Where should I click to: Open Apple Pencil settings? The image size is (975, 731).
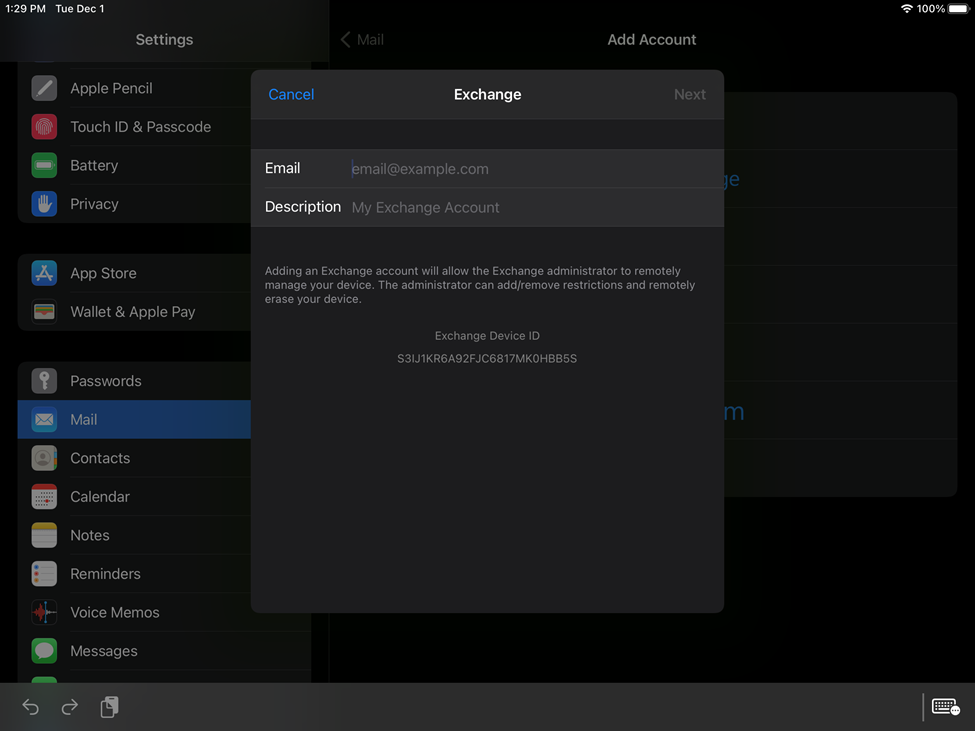coord(134,88)
